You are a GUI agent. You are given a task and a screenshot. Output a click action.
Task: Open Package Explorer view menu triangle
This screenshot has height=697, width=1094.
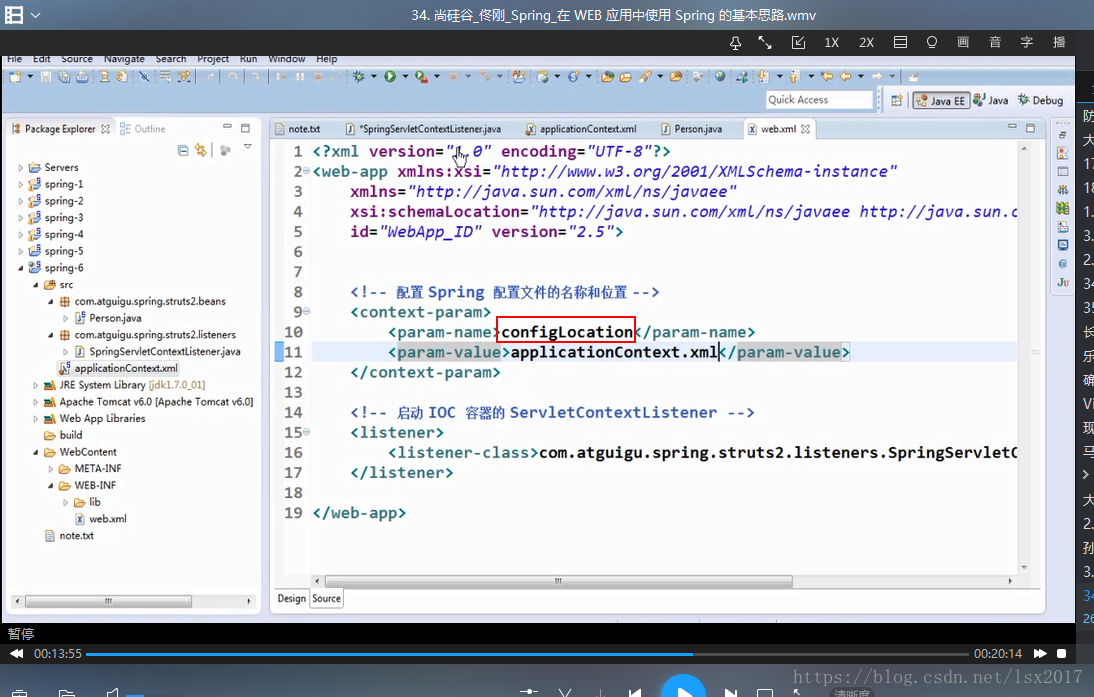click(x=248, y=147)
